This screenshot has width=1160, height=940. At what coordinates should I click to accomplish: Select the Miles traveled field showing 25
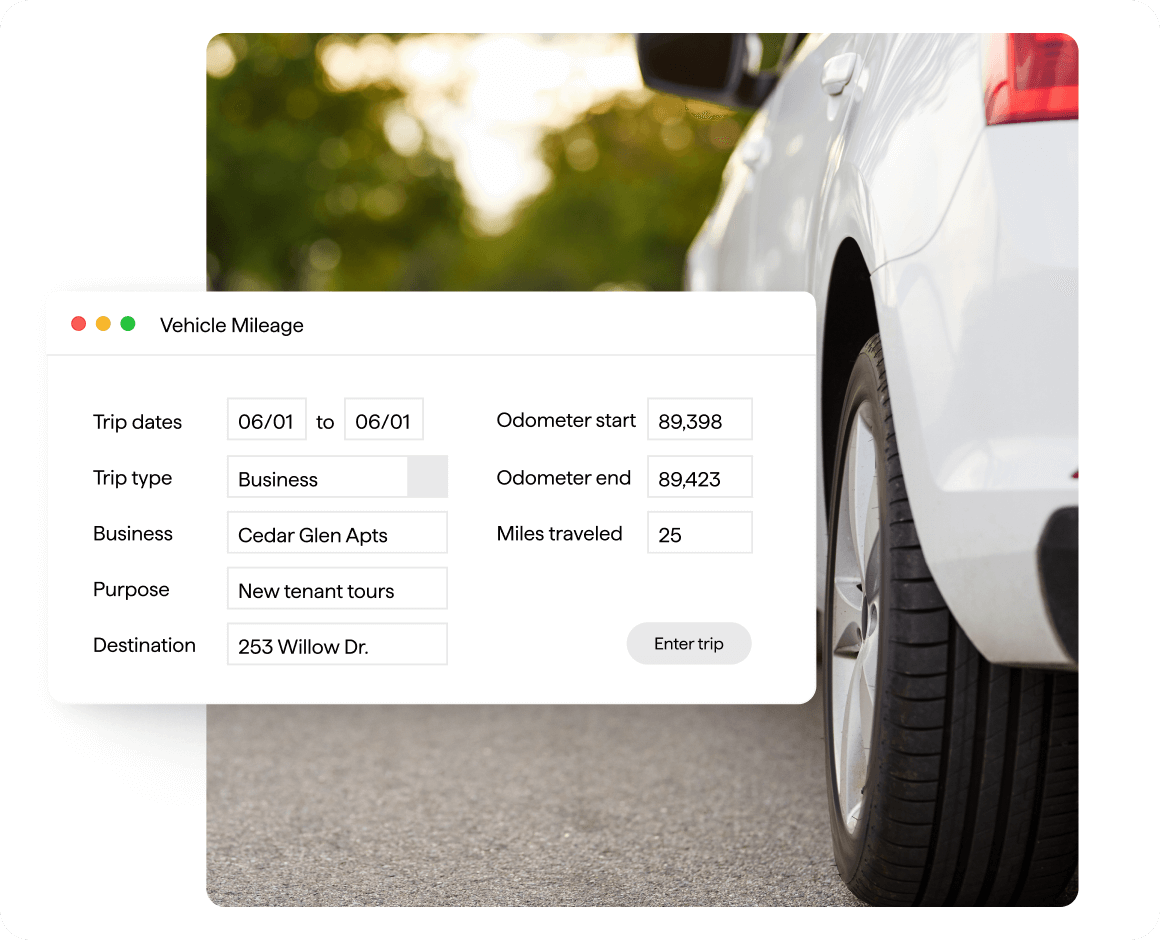pyautogui.click(x=699, y=532)
